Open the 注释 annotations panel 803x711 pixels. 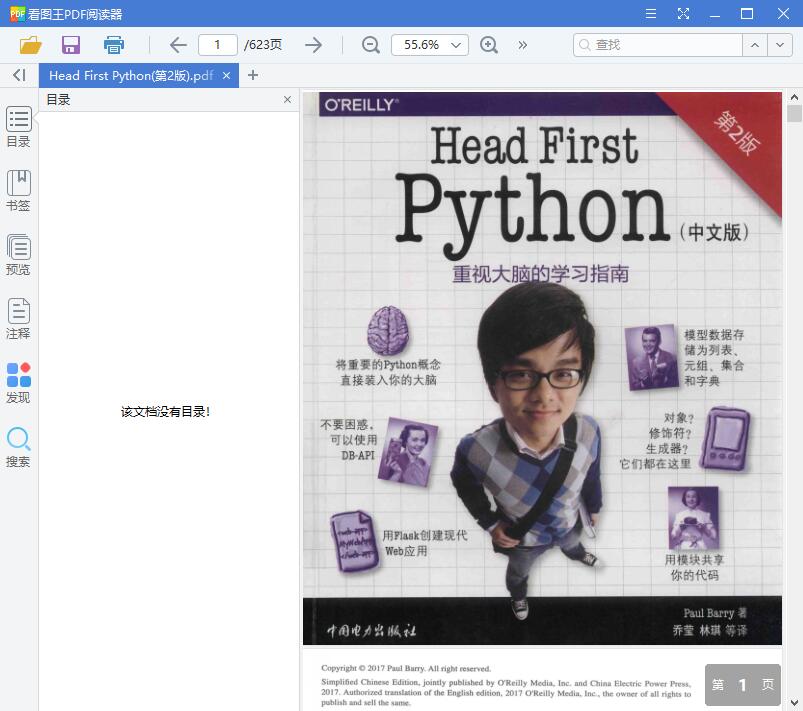pos(18,319)
